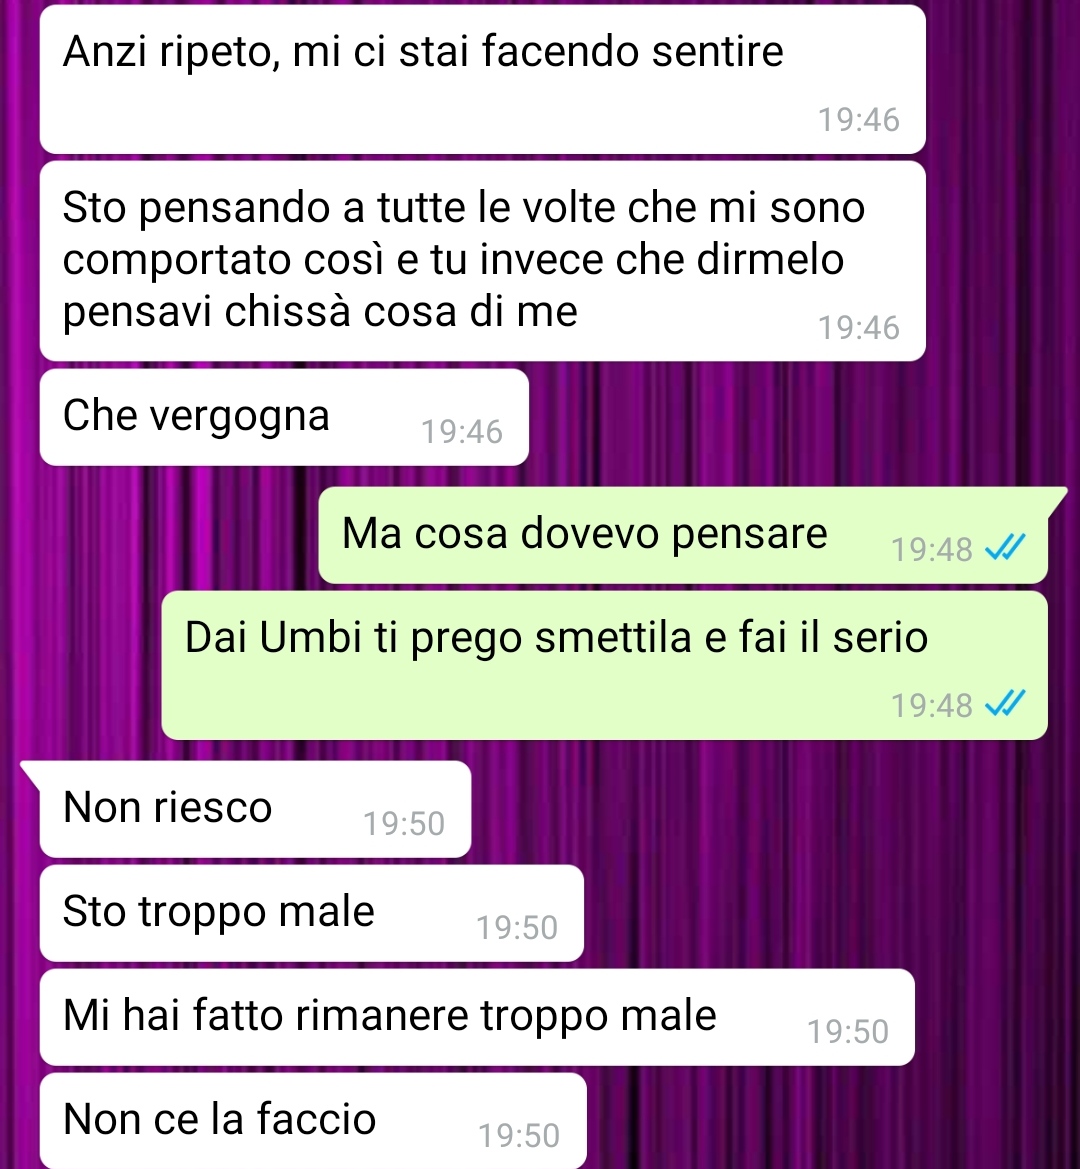Click the 19:50 timestamp on 'Sto troppo male'
The height and width of the screenshot is (1169, 1080).
pos(517,927)
